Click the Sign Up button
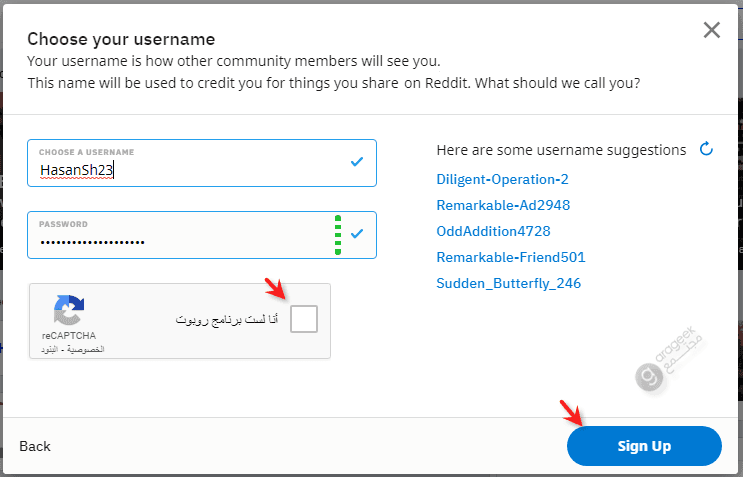Viewport: 743px width, 477px height. pos(644,446)
